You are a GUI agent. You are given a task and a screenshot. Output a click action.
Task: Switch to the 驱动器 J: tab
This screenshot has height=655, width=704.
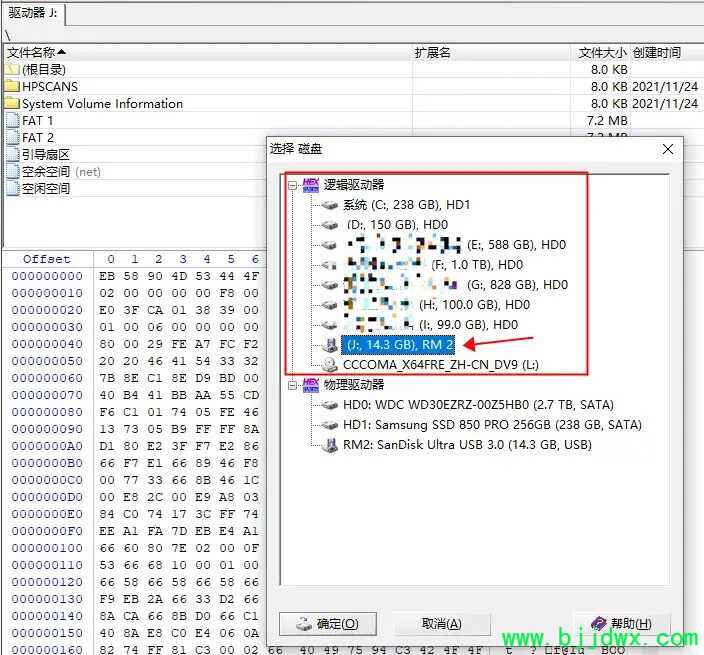click(x=33, y=13)
